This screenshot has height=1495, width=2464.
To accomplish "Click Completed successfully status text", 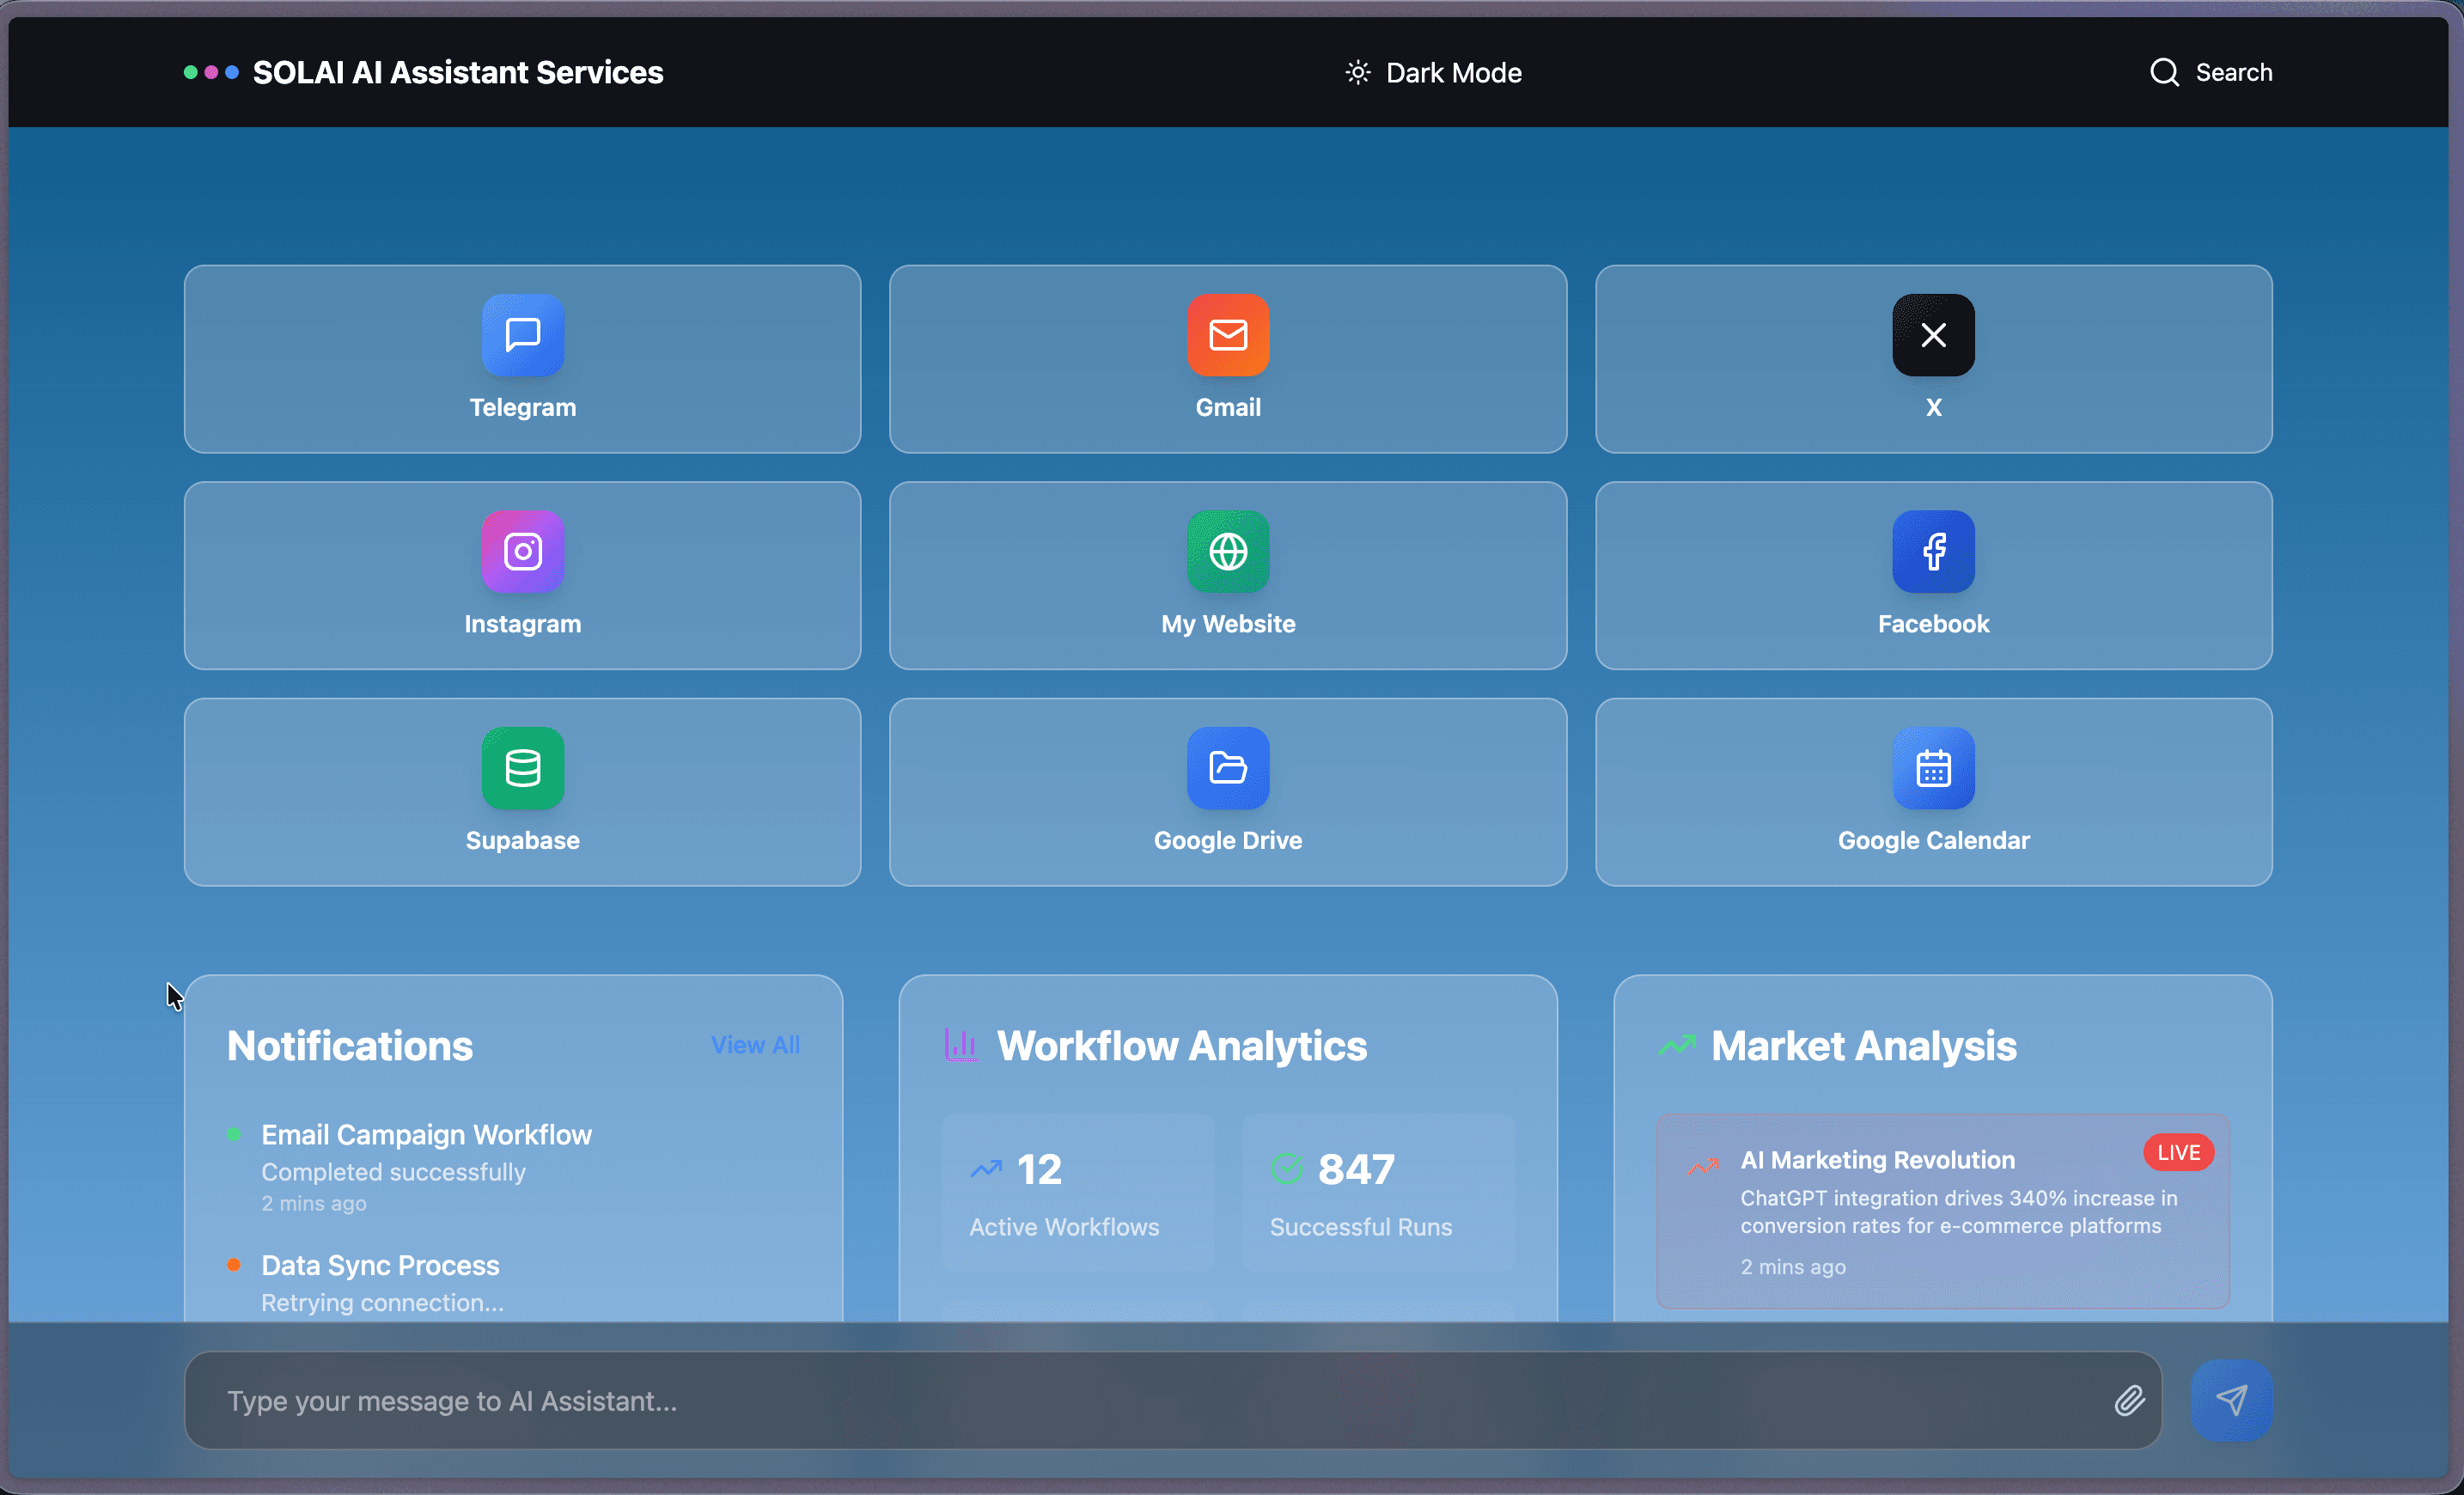I will click(393, 1171).
